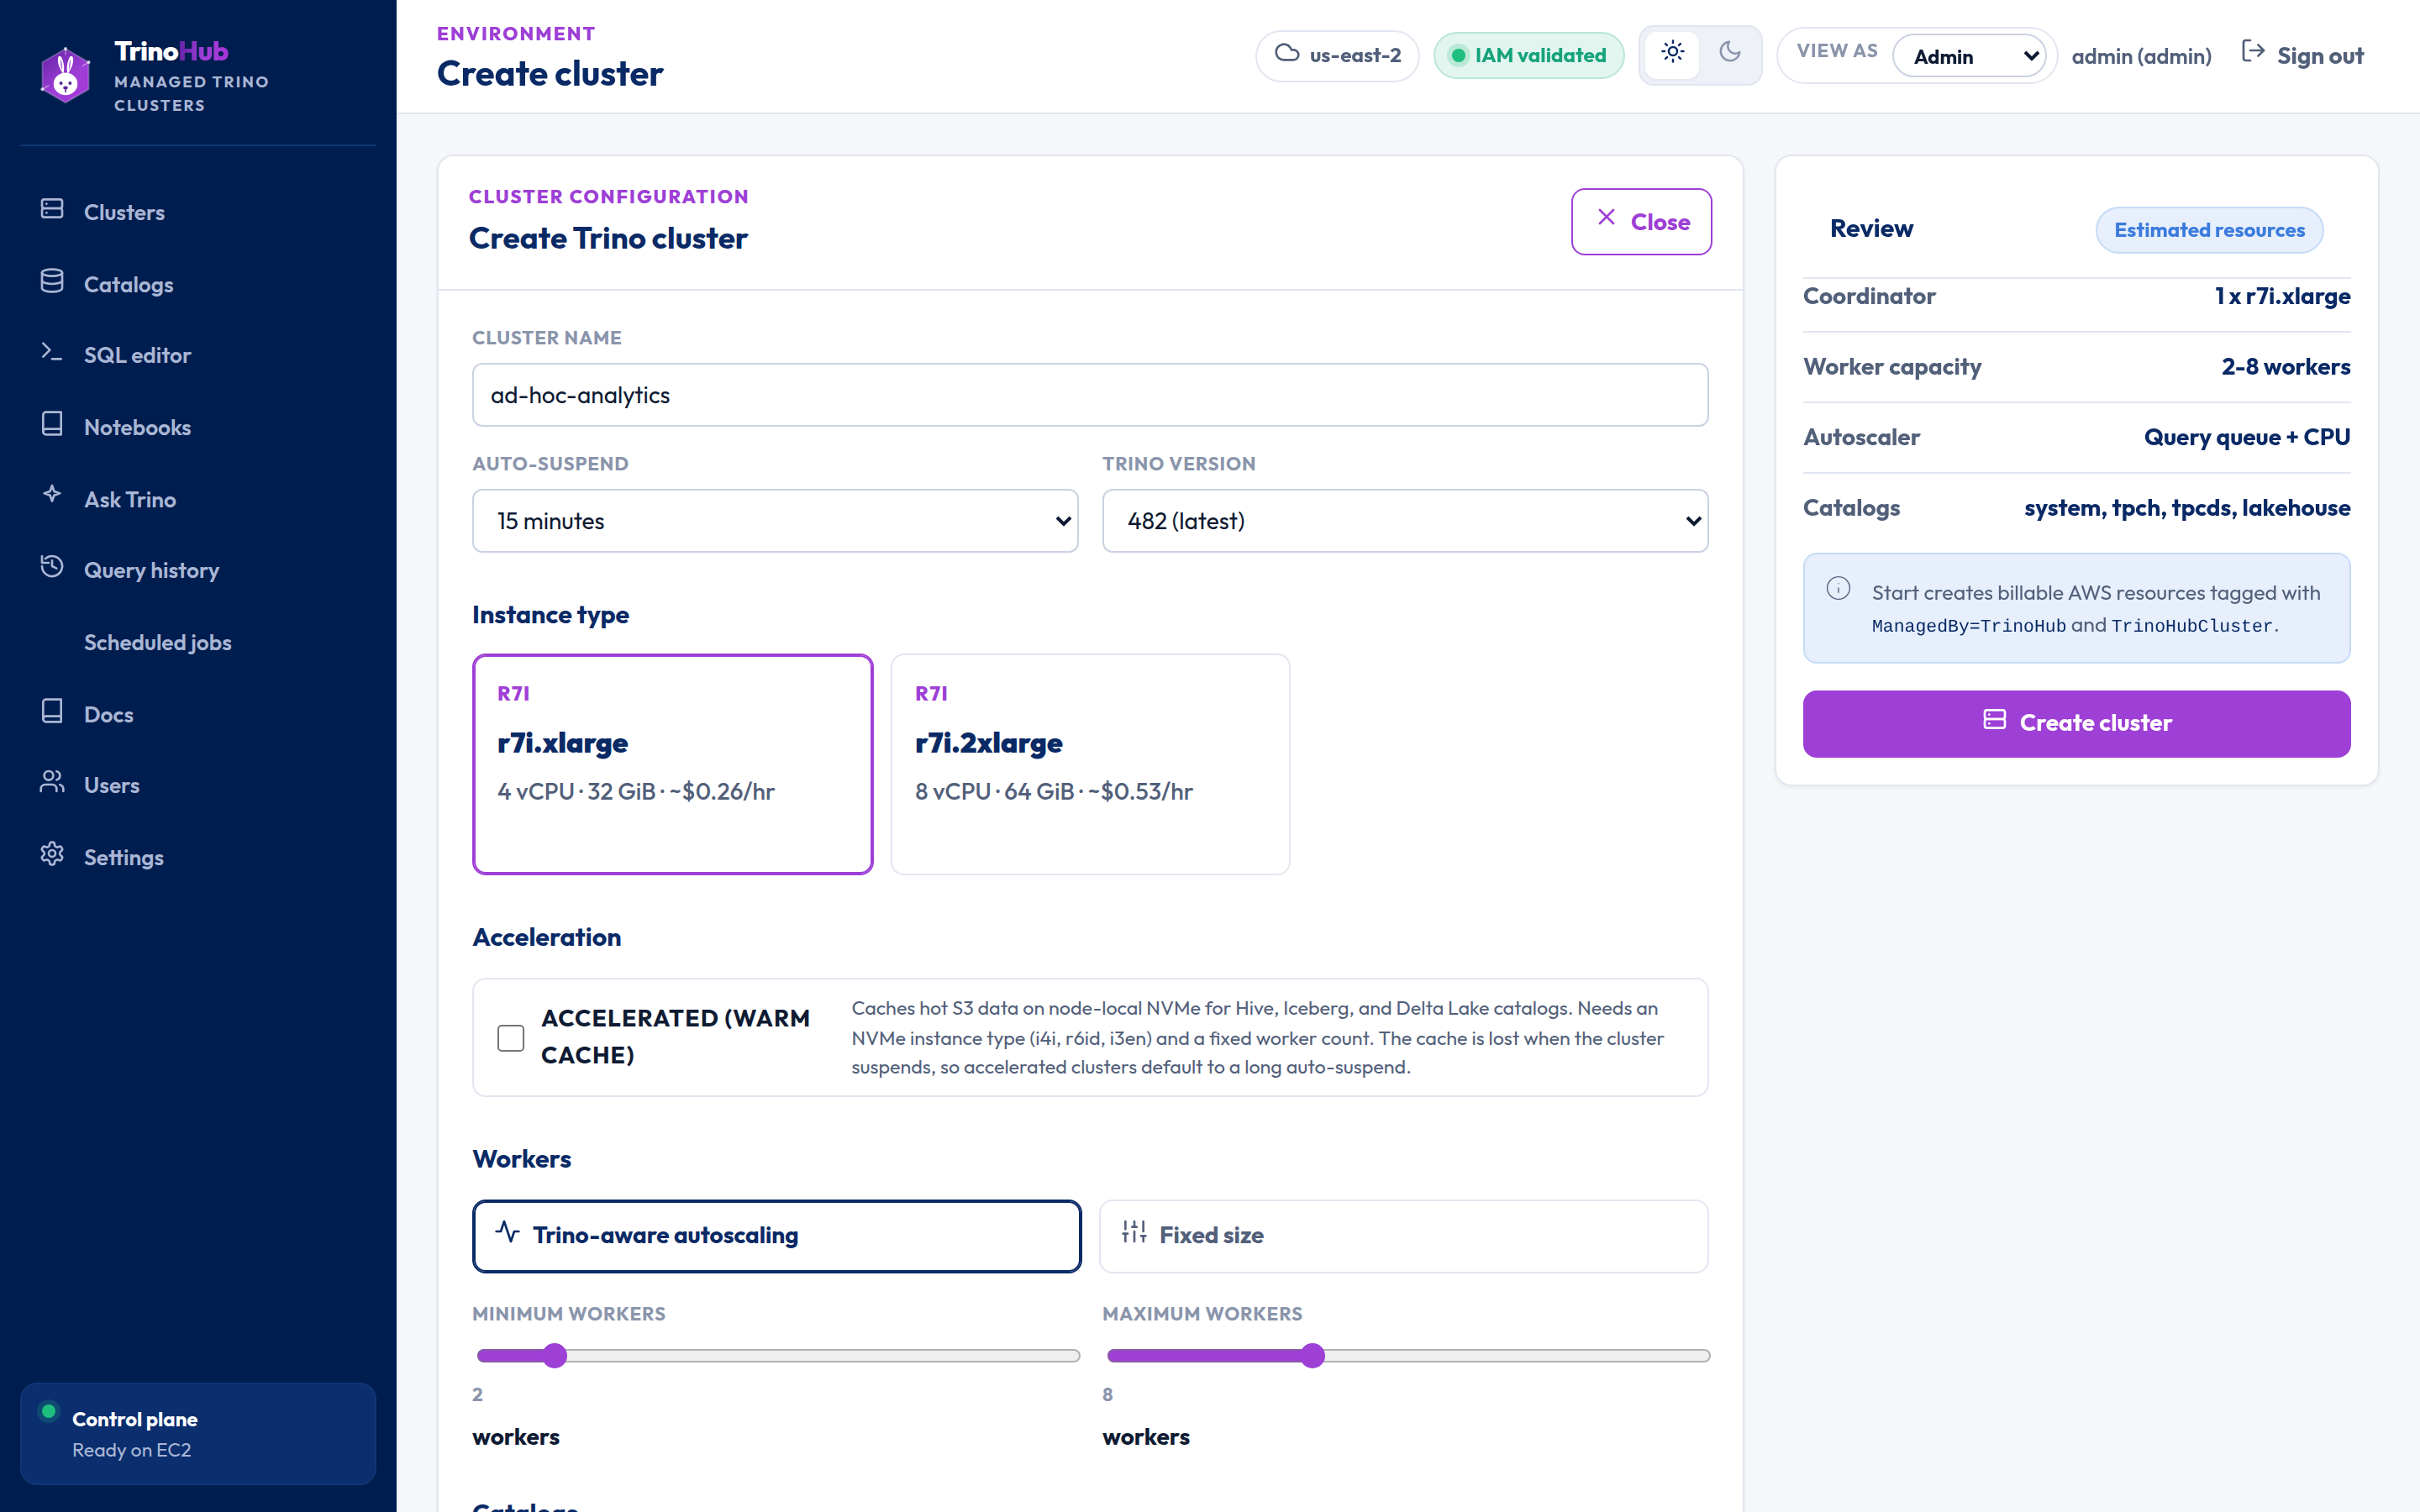
Task: Click the X icon in Close button
Action: point(1606,218)
